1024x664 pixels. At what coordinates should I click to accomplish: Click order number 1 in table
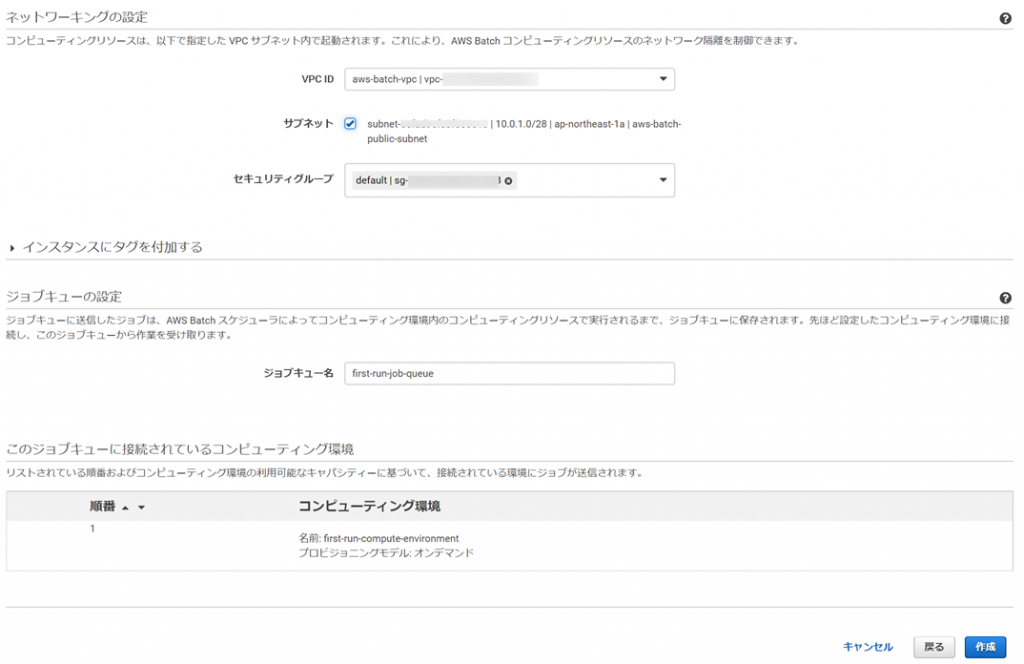tap(92, 529)
